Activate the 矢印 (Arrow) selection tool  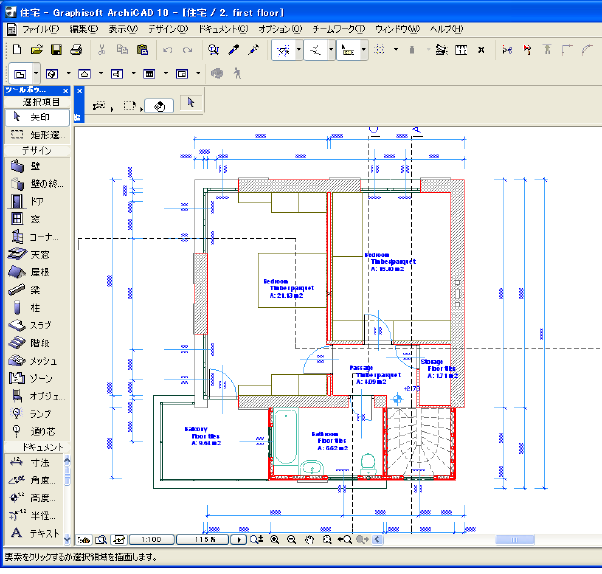coord(36,117)
